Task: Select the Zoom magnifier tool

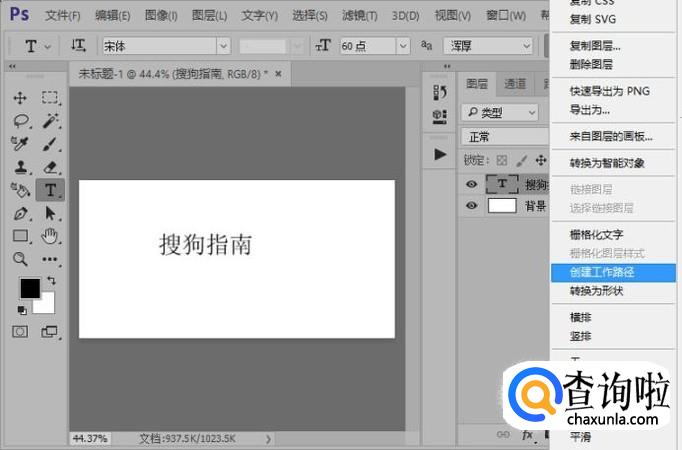Action: [x=20, y=259]
